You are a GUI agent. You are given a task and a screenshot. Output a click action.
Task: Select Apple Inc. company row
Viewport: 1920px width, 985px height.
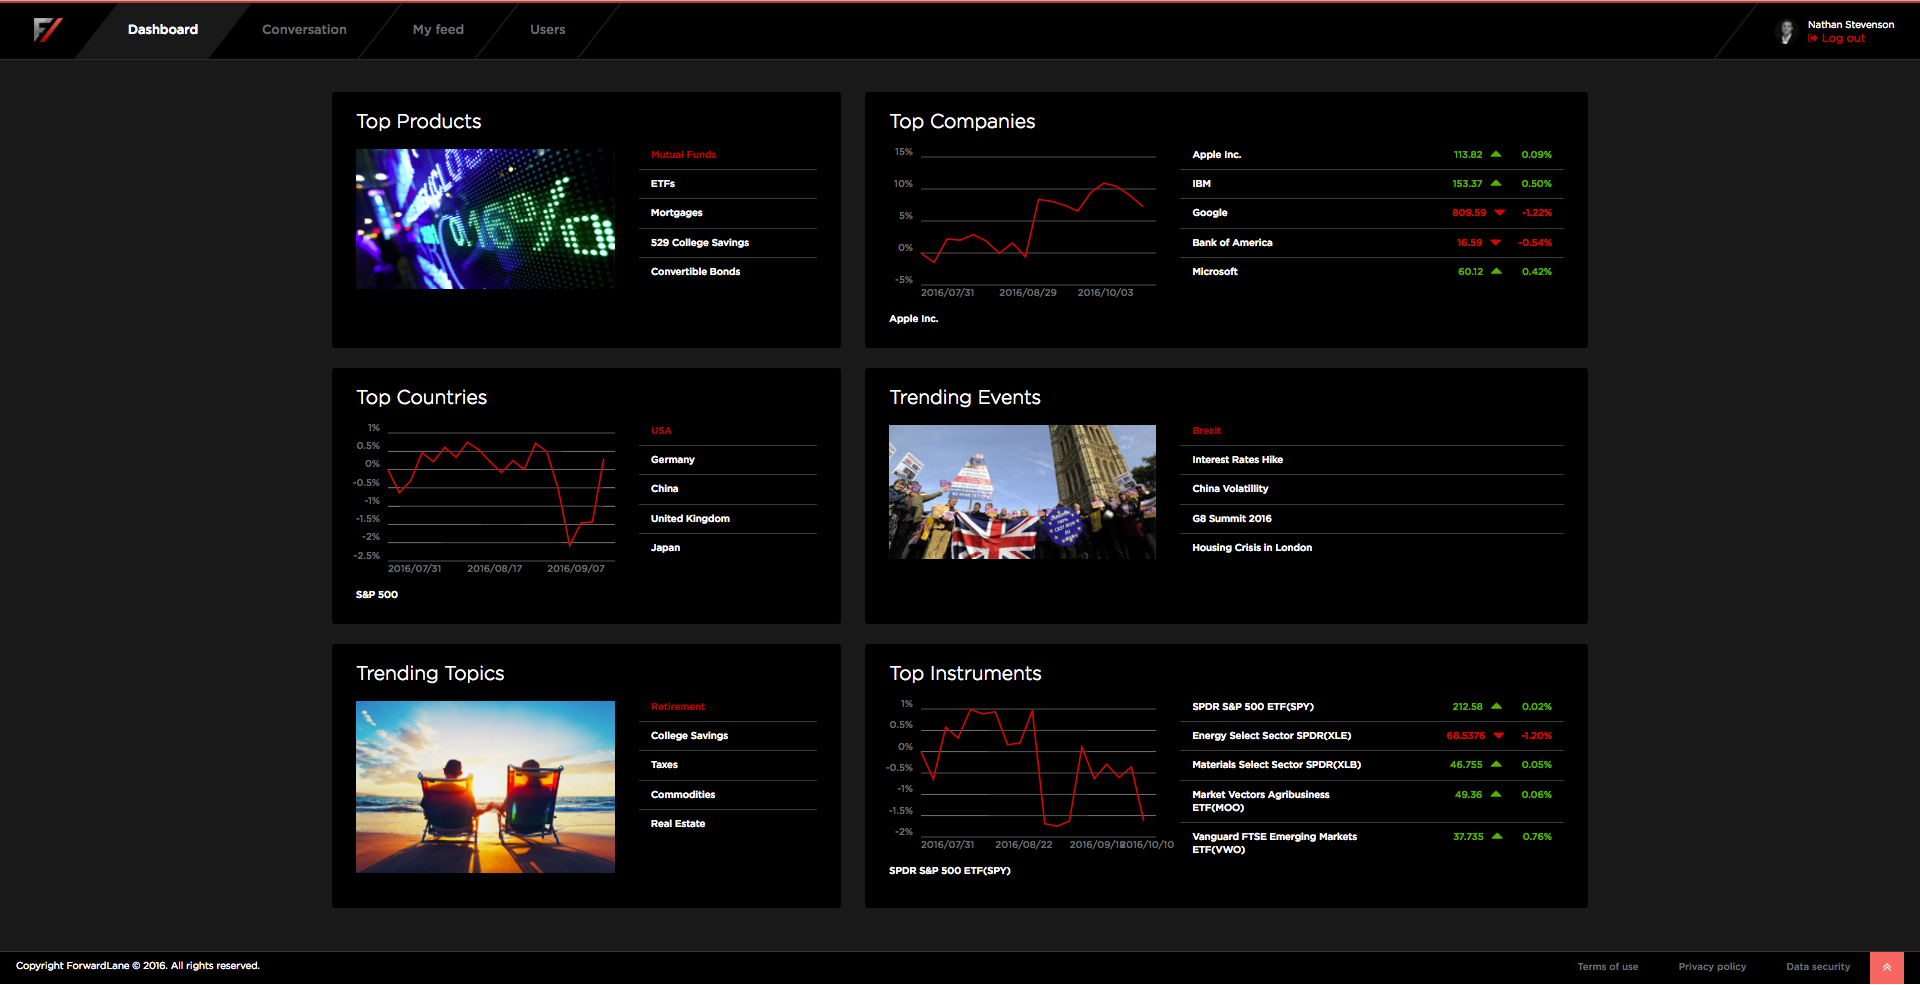(1372, 155)
